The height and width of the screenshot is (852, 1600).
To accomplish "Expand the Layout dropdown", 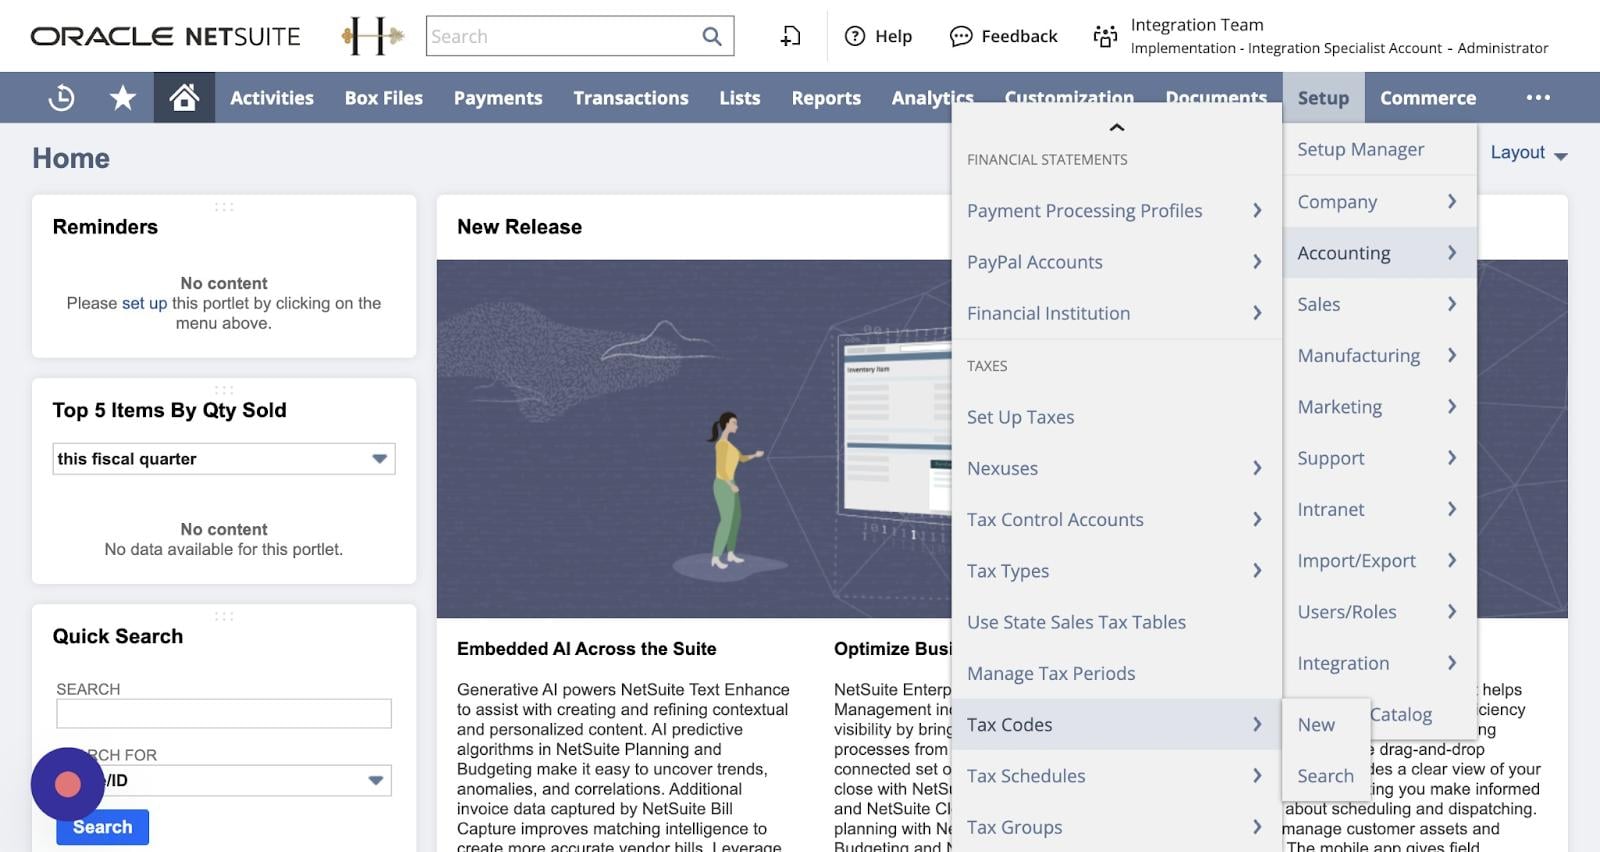I will [x=1528, y=153].
